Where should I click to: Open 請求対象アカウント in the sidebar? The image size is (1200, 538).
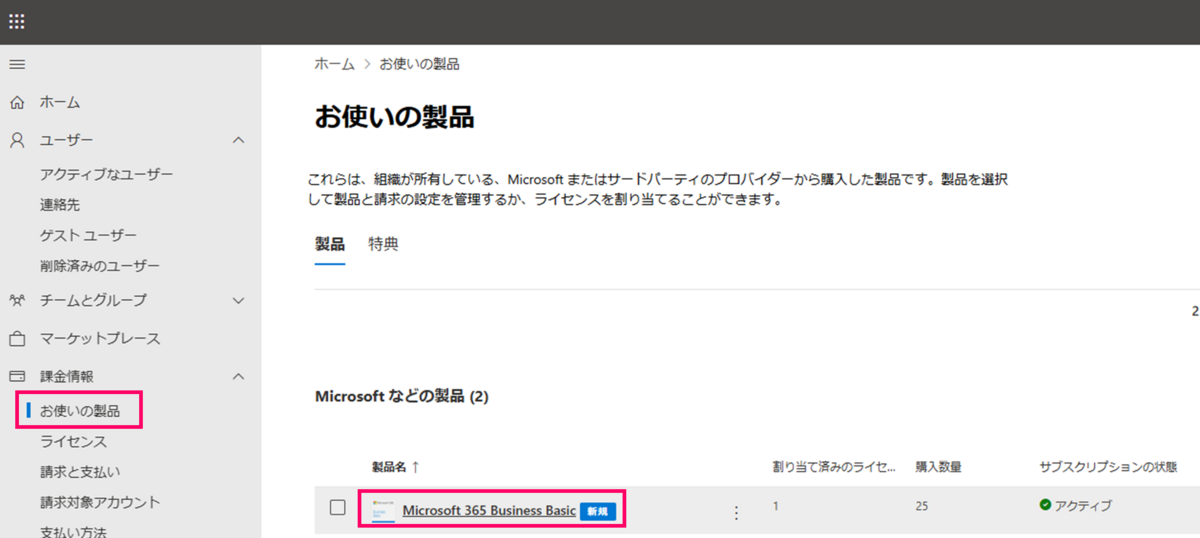click(x=100, y=502)
